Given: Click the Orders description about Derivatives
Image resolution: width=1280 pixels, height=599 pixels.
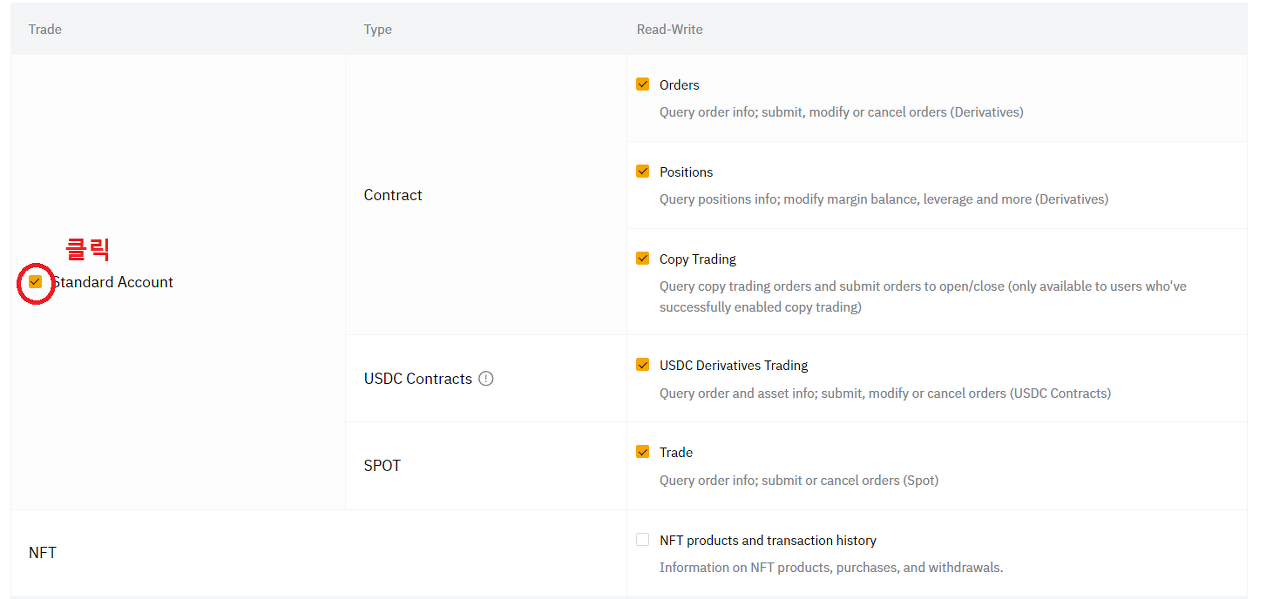Looking at the screenshot, I should 841,112.
